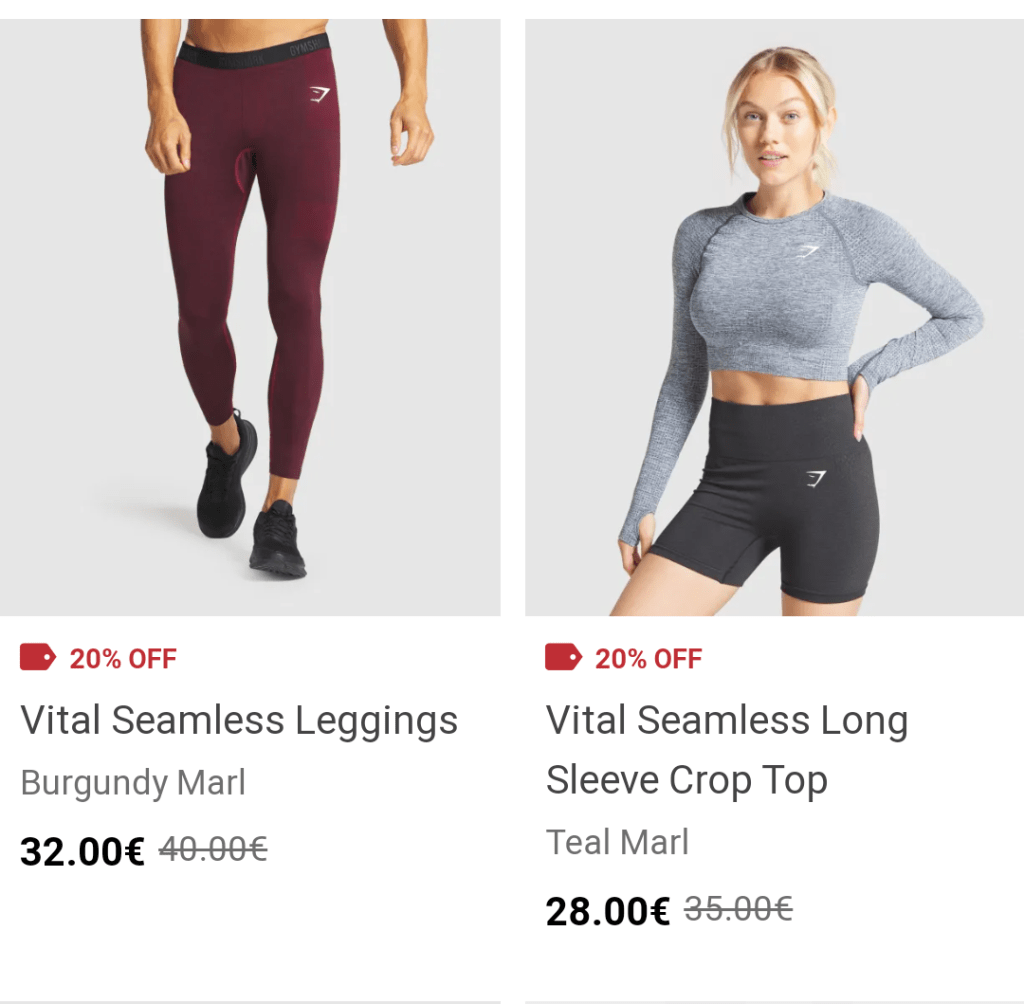The width and height of the screenshot is (1024, 1004).
Task: Click the Gymshark logo on burgundy leggings
Action: 318,95
